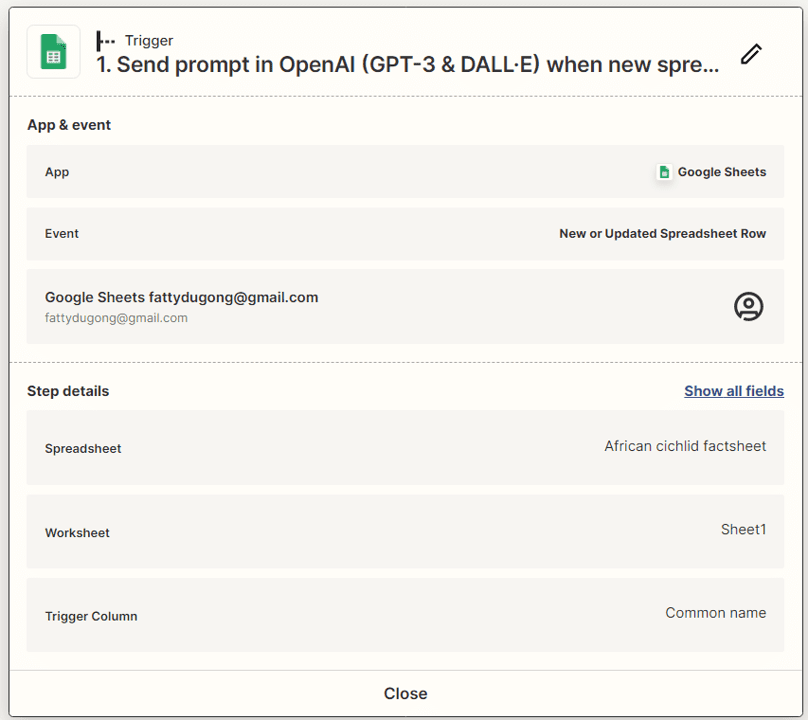Click the New or Updated Spreadsheet Row value

pos(663,233)
